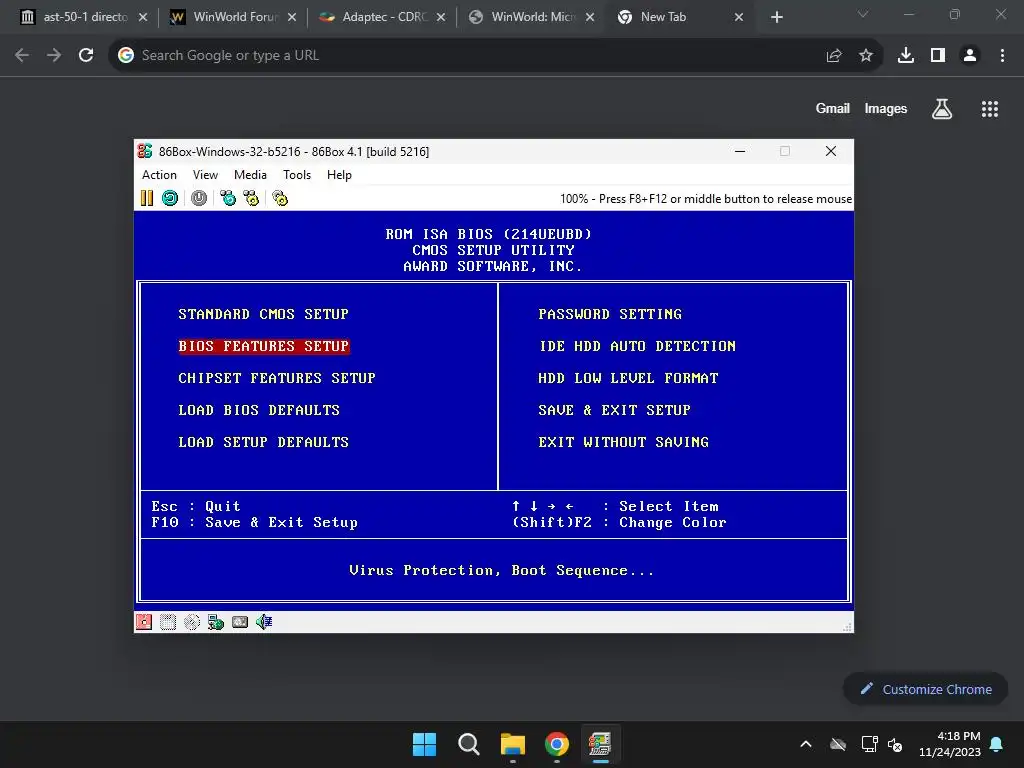Open Chrome from the taskbar
The width and height of the screenshot is (1024, 768).
pos(557,744)
